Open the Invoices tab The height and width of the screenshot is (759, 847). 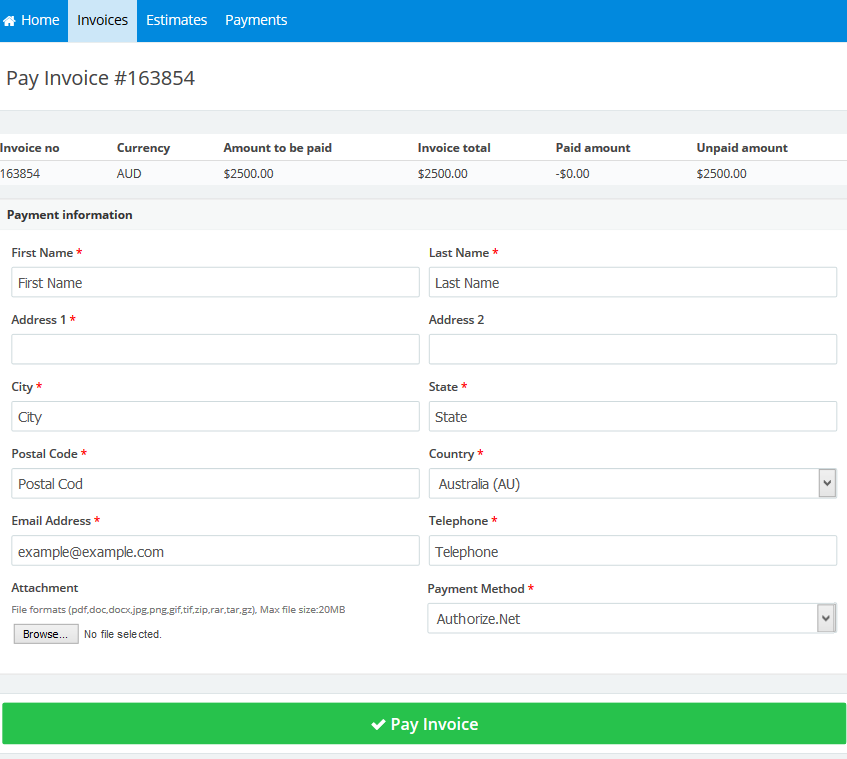point(102,21)
